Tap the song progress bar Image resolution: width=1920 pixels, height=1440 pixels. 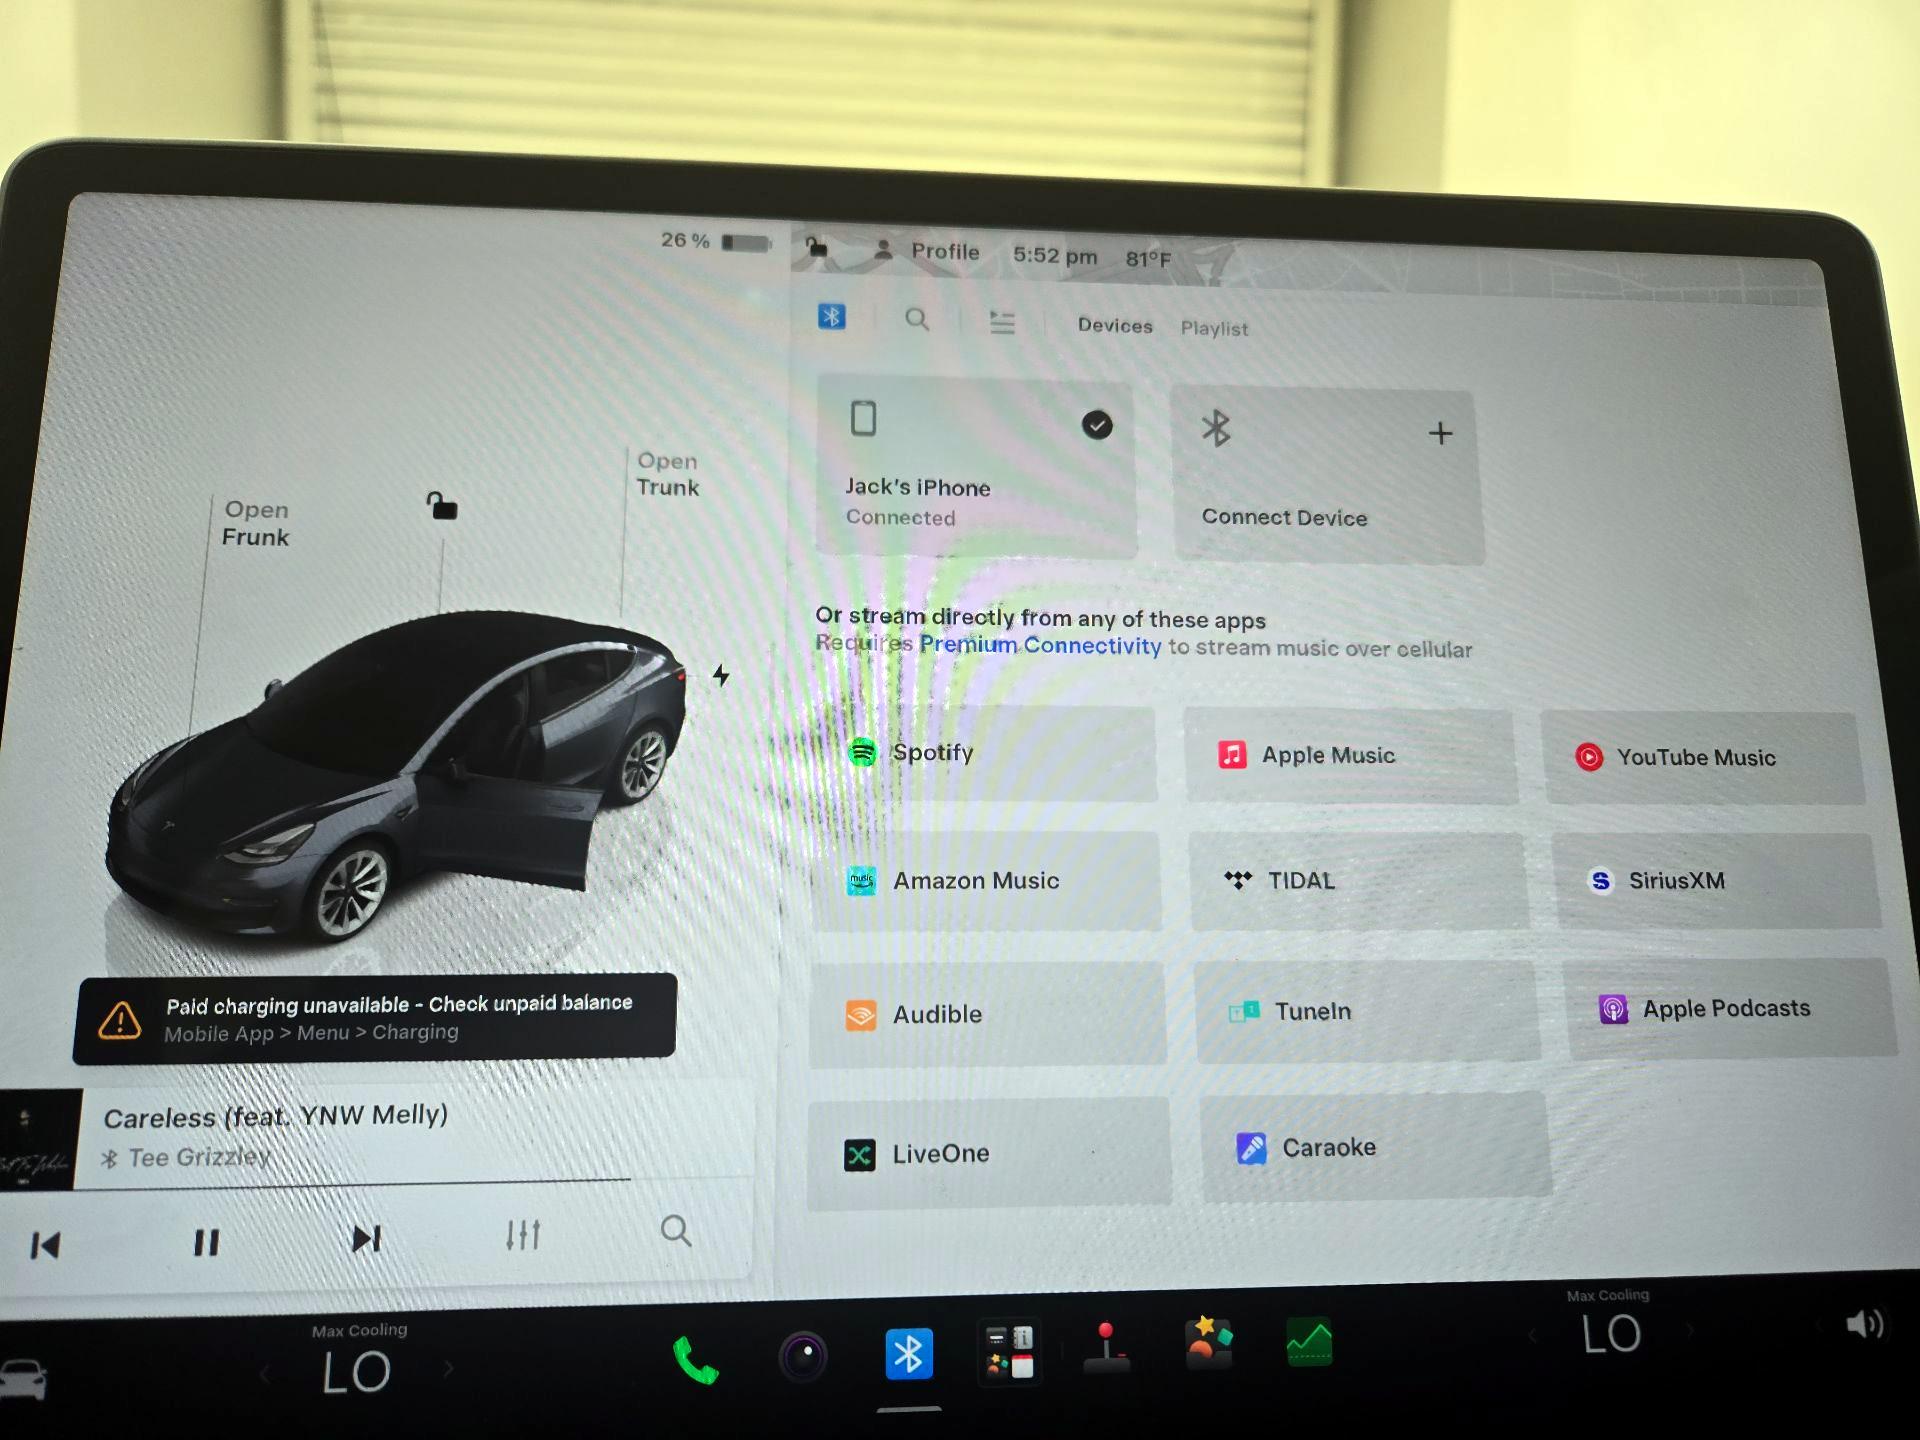tap(352, 1184)
